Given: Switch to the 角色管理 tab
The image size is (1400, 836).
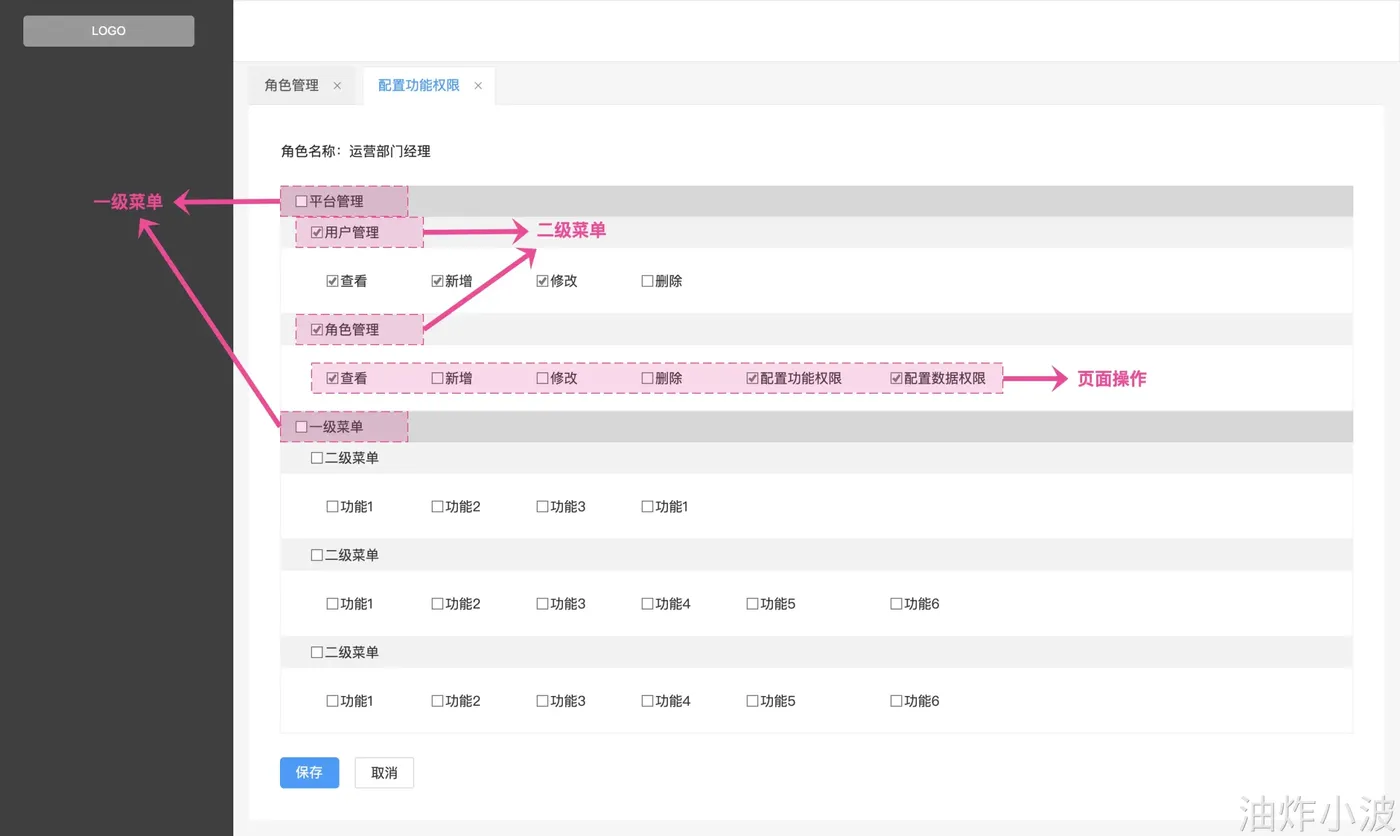Looking at the screenshot, I should [291, 86].
